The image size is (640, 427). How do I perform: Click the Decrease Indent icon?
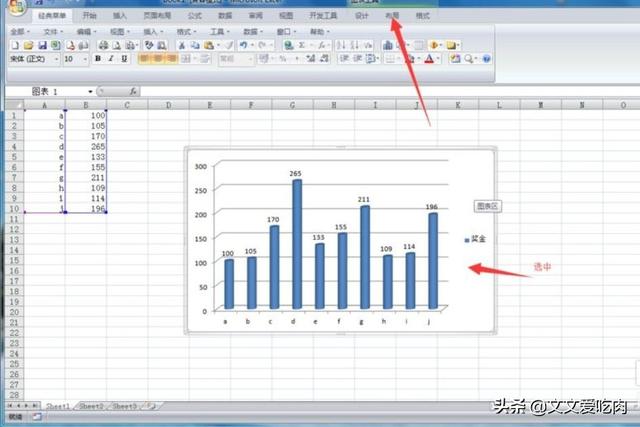(x=344, y=59)
